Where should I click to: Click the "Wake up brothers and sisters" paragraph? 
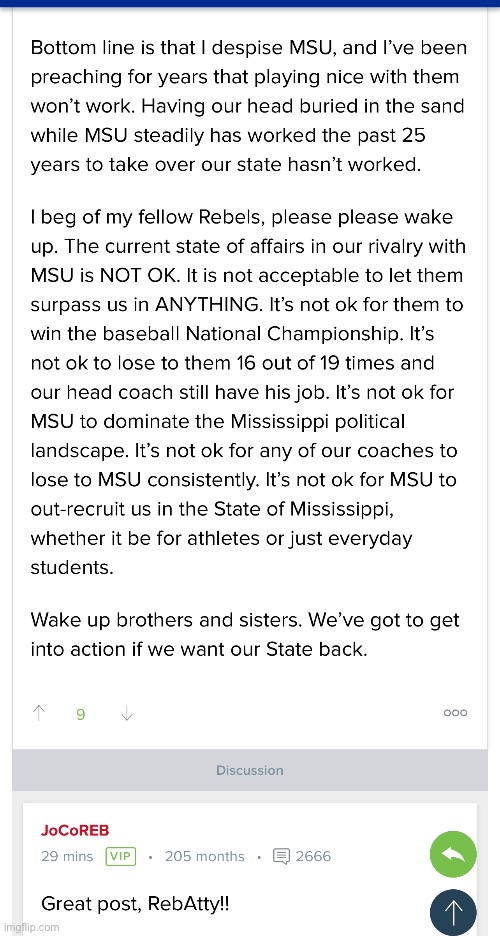point(245,634)
